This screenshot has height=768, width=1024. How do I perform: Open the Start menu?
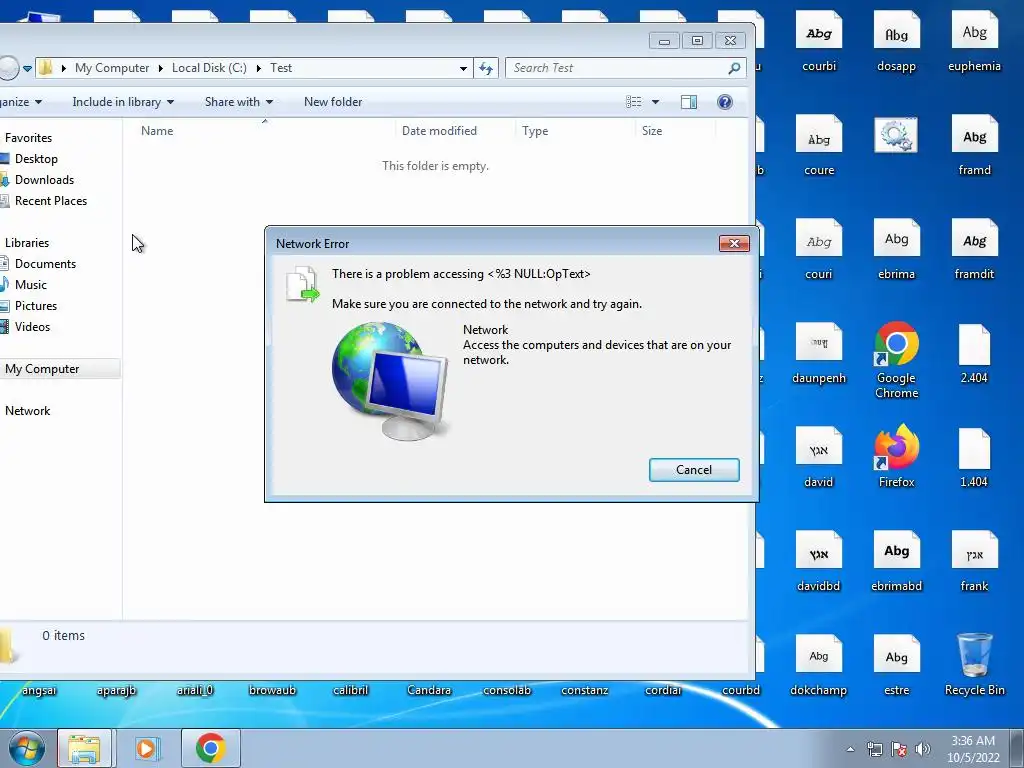pyautogui.click(x=26, y=748)
